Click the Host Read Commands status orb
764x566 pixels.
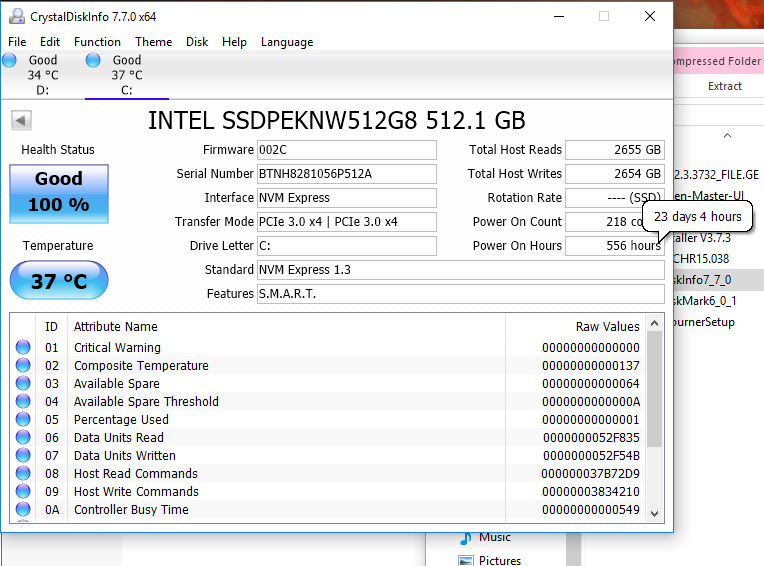[x=23, y=474]
